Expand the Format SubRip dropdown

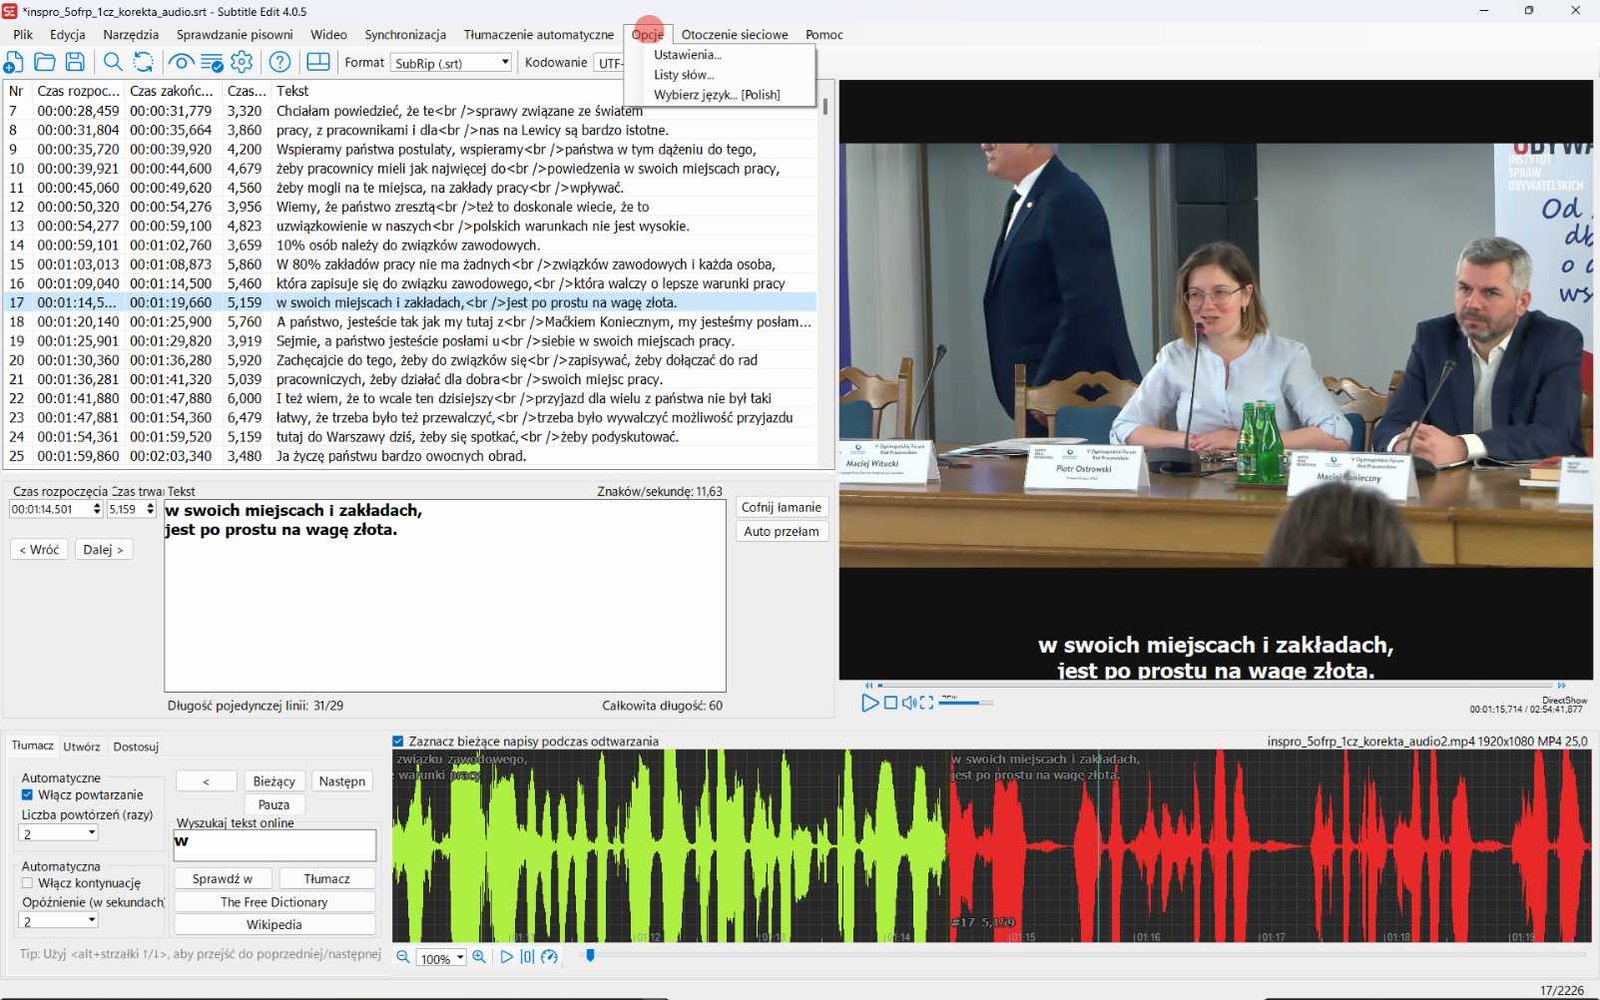tap(505, 62)
